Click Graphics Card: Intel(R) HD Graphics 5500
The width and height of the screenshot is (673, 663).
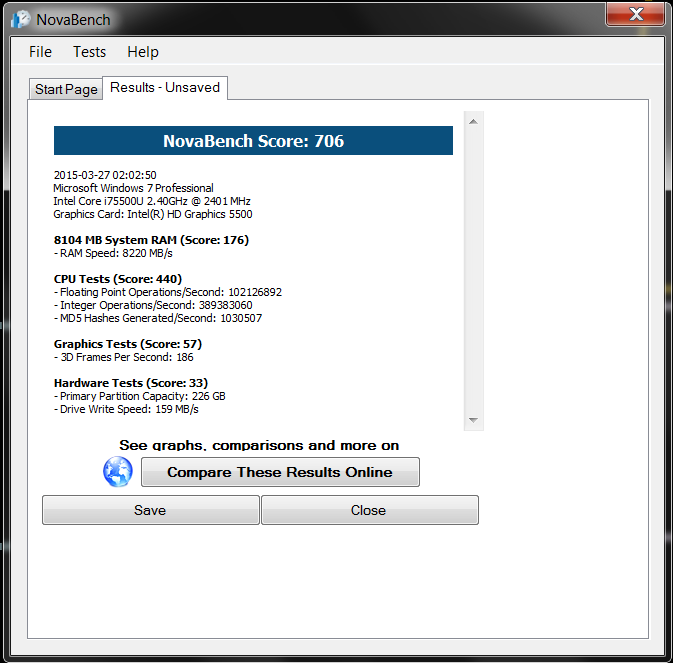(153, 214)
